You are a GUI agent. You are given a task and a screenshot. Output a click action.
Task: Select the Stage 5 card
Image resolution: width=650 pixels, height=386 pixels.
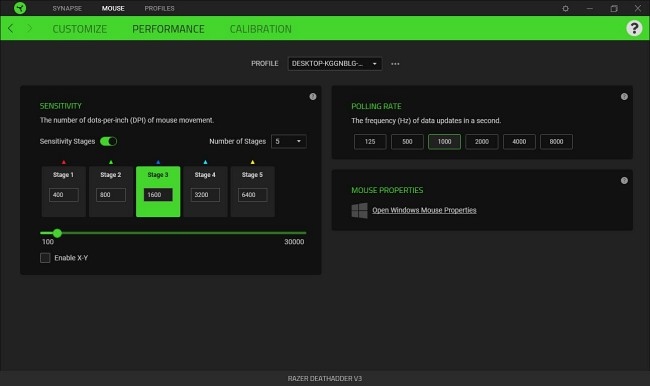[252, 192]
